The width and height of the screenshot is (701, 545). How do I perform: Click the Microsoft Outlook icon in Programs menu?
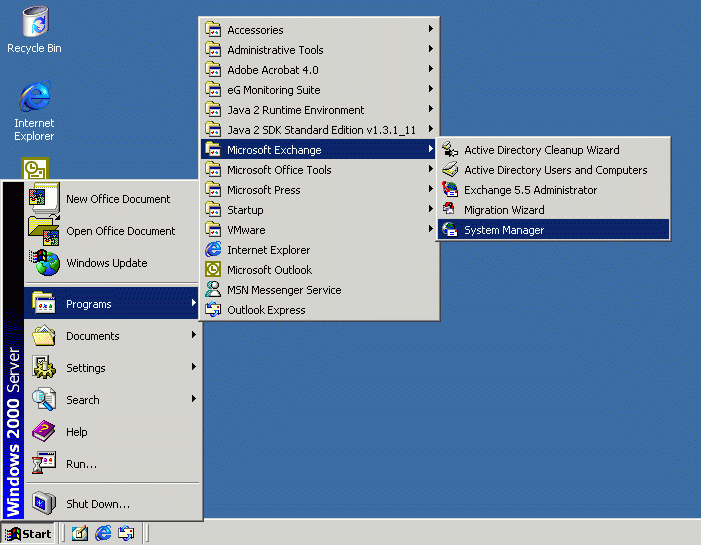coord(213,270)
